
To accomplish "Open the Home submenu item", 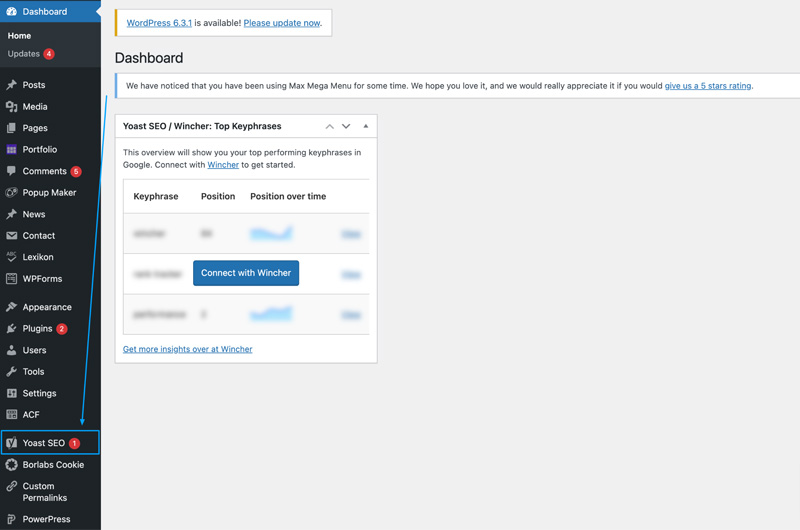I will click(x=19, y=36).
